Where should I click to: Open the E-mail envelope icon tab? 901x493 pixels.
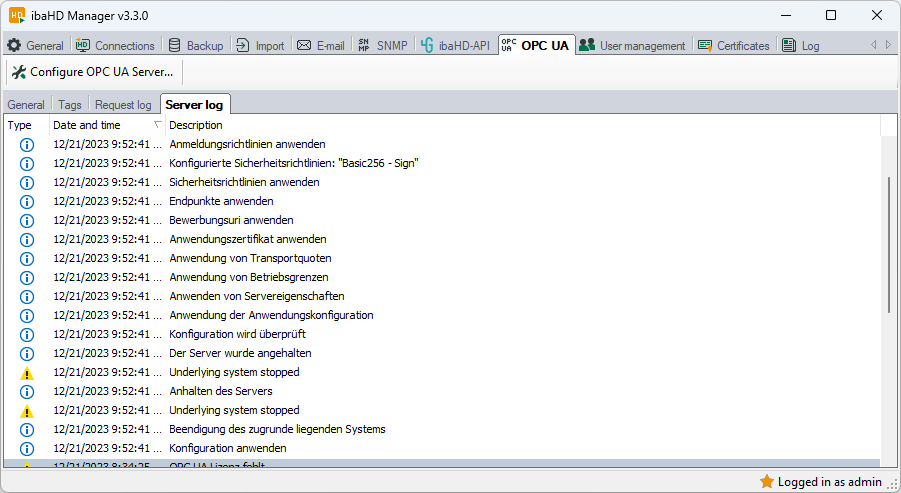pos(304,46)
